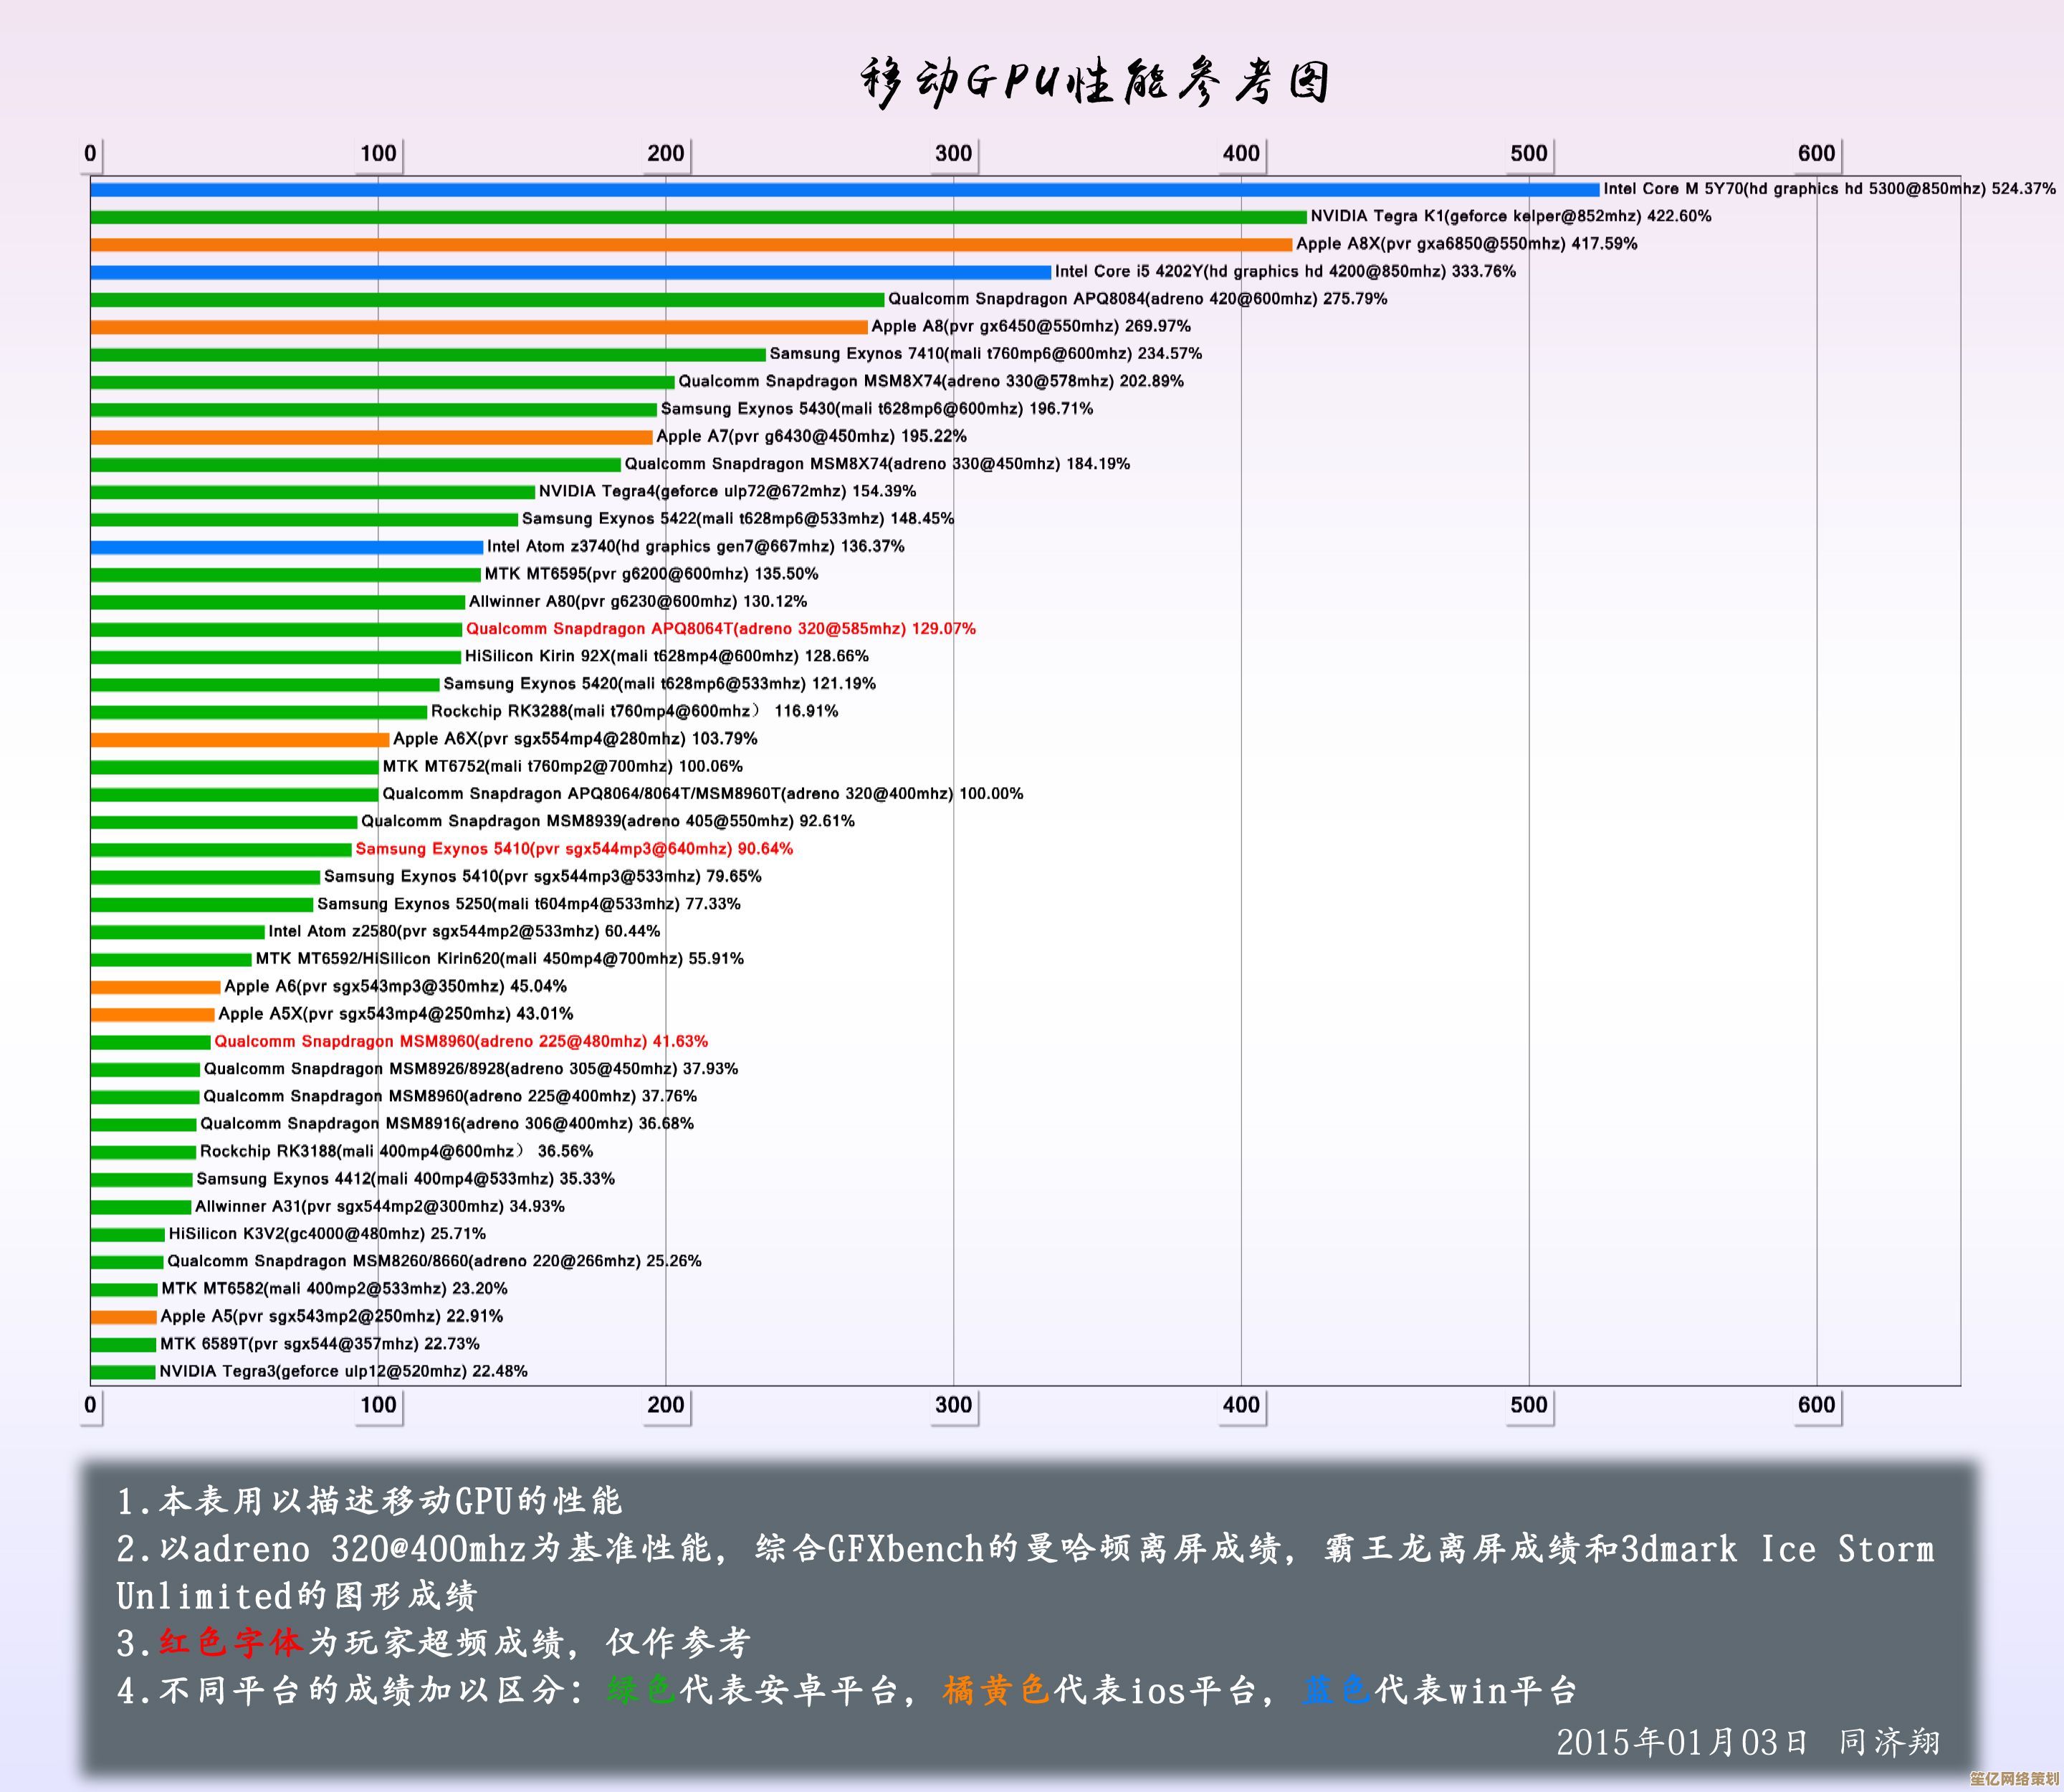Image resolution: width=2064 pixels, height=1792 pixels.
Task: Click the green 绿色 legend word in note 4
Action: [x=641, y=1691]
